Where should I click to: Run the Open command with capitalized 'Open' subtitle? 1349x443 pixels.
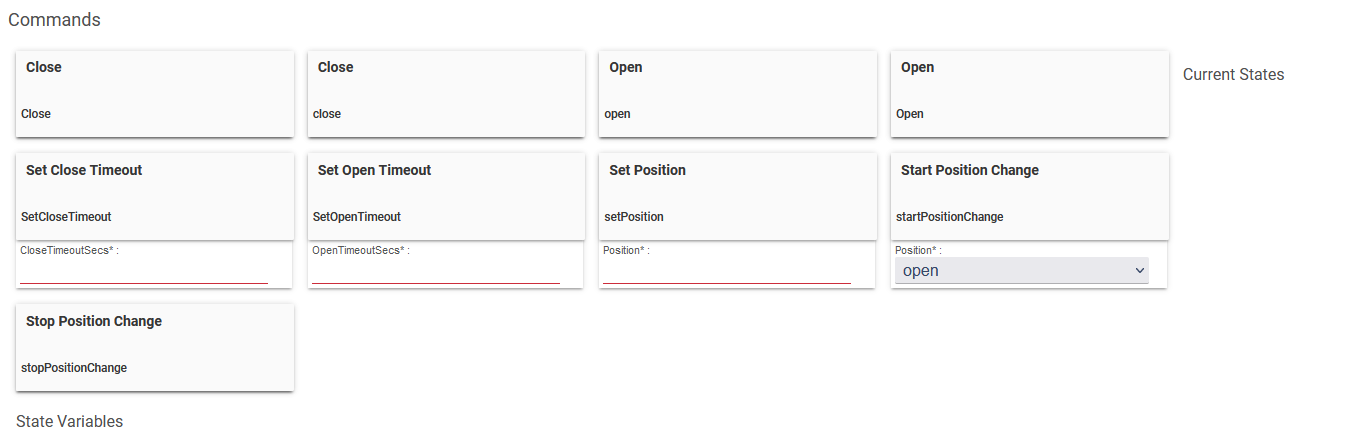click(x=1029, y=93)
